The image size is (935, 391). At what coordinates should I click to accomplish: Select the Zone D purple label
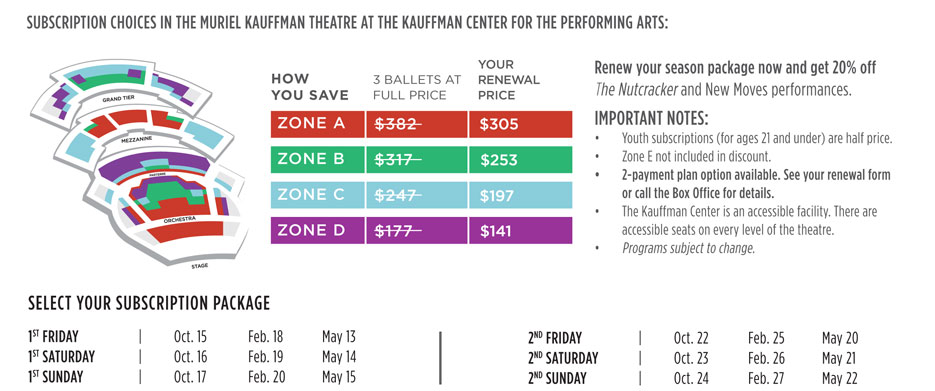click(x=317, y=230)
